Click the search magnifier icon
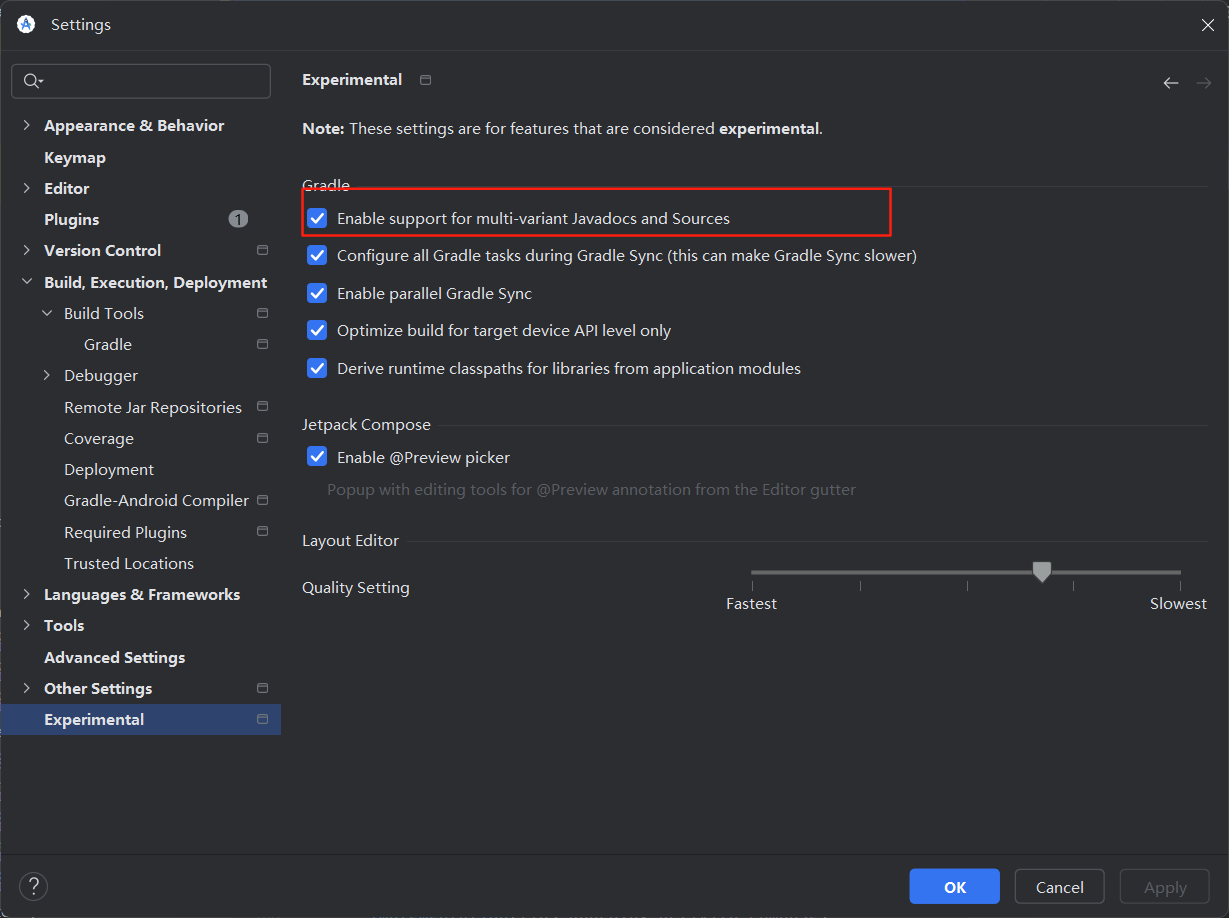The height and width of the screenshot is (918, 1229). click(x=31, y=81)
